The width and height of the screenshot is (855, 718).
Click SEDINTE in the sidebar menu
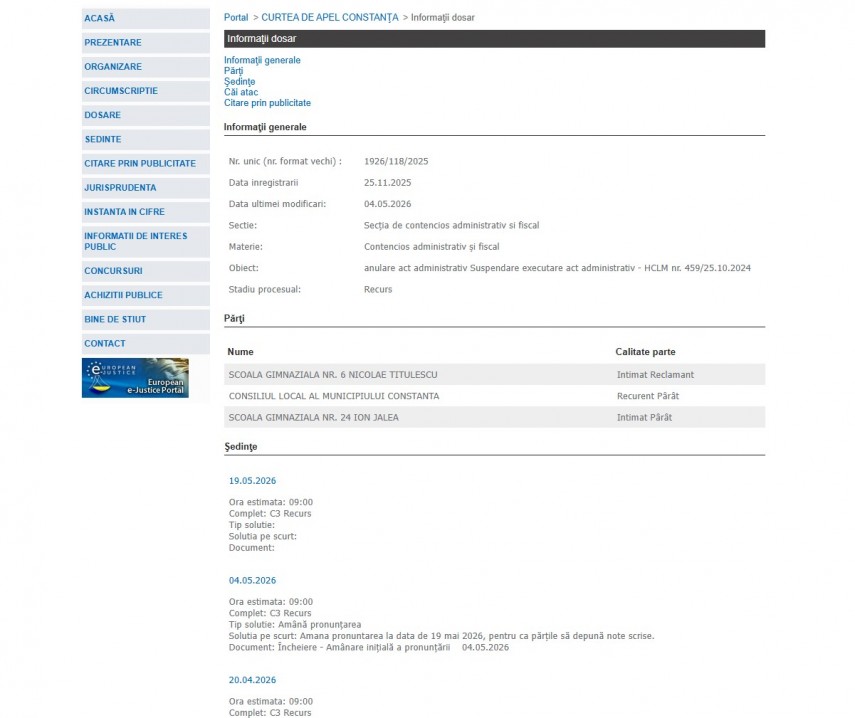click(146, 139)
